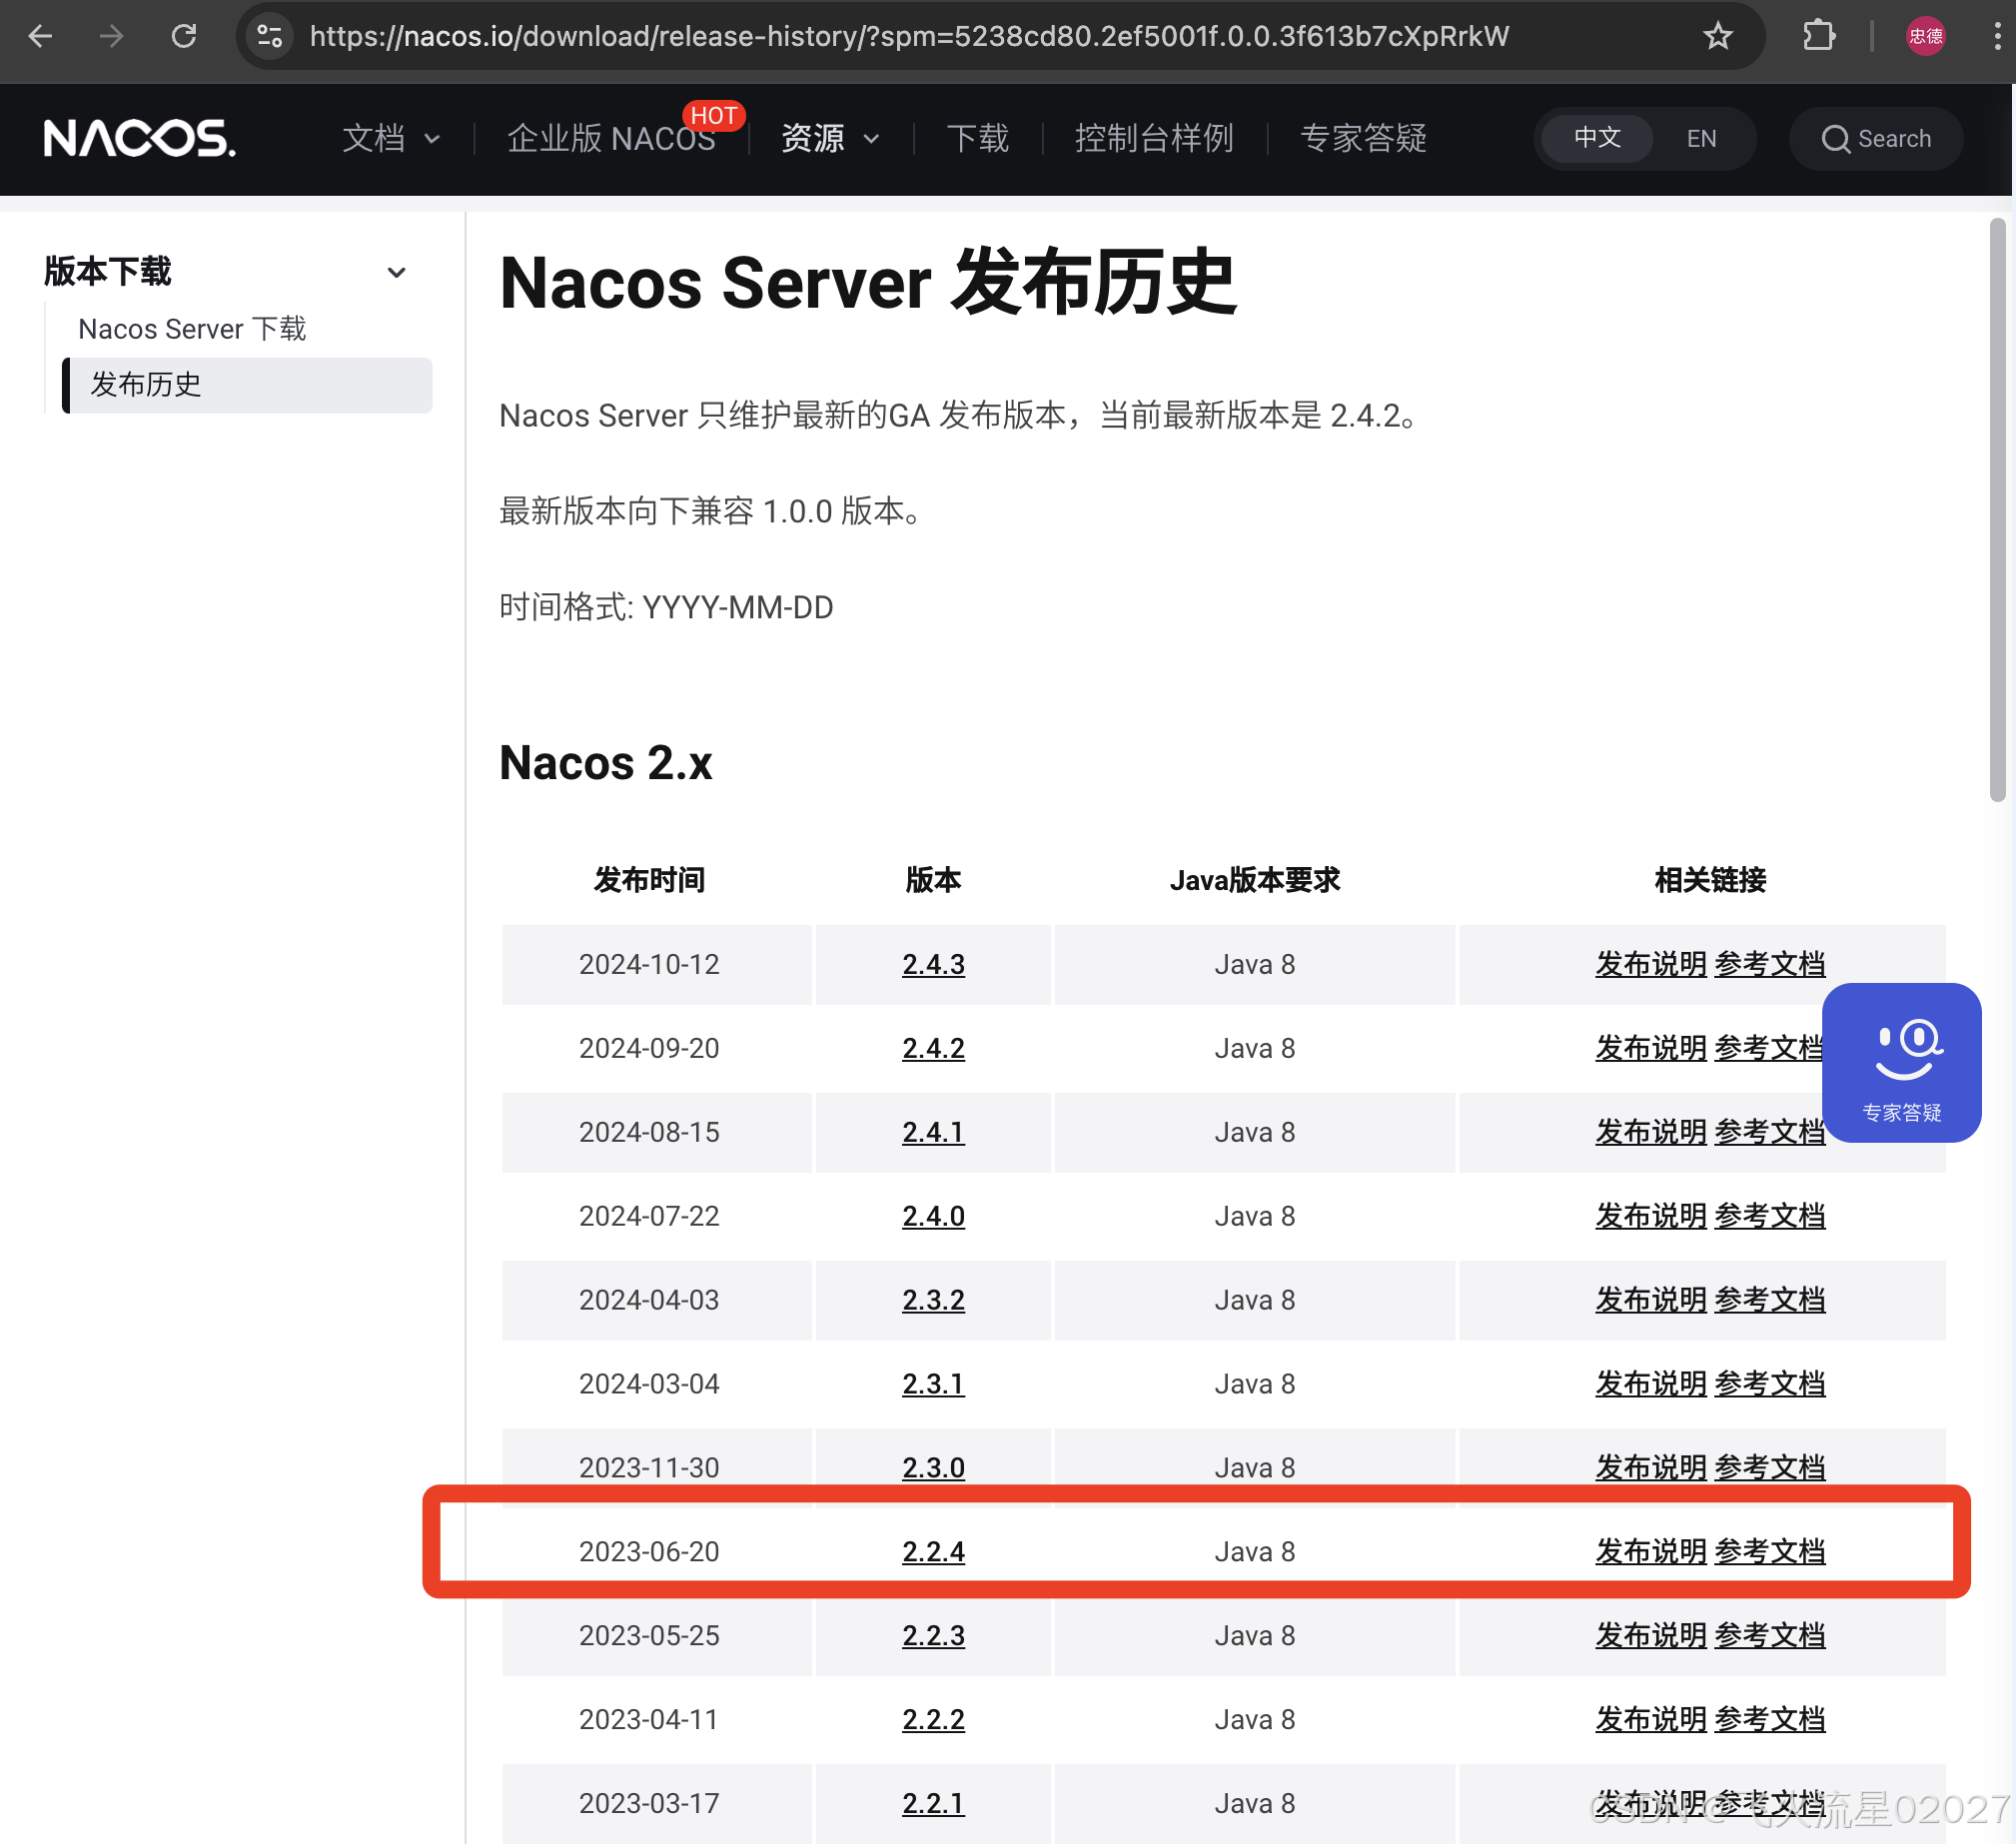Open version 2.4.2 link
The image size is (2016, 1844).
coord(933,1048)
